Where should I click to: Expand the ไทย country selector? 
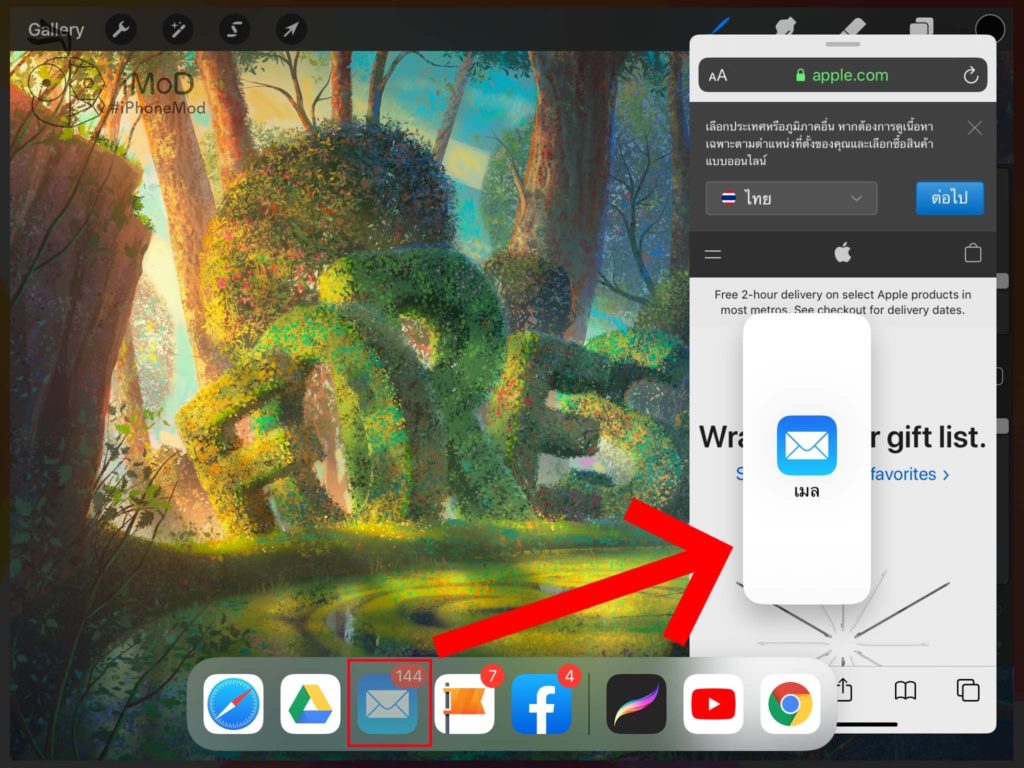tap(790, 198)
